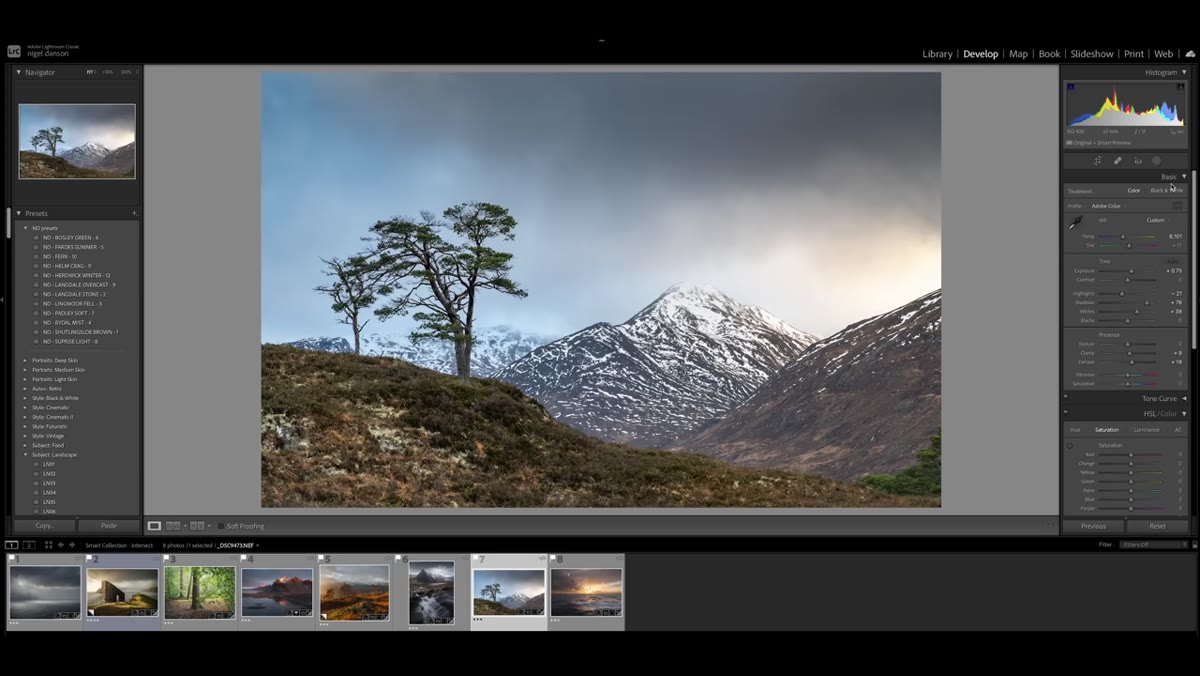Screen dimensions: 1200x676
Task: Select filmstrip thumbnail 8 sunset seascape
Action: [x=586, y=592]
